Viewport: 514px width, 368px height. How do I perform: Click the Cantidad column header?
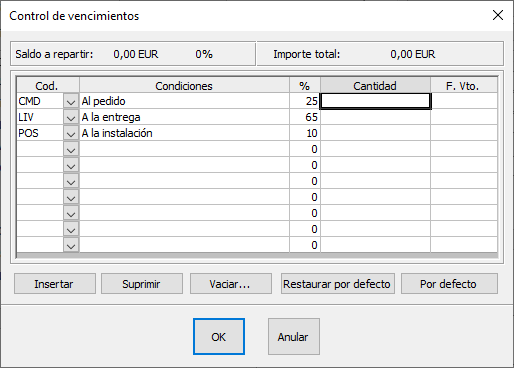pyautogui.click(x=375, y=86)
